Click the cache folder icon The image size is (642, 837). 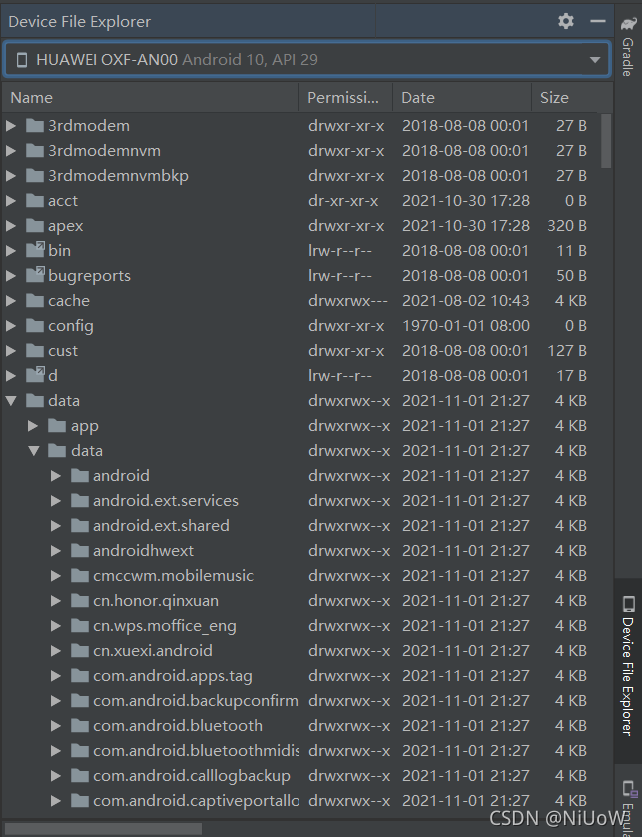[x=35, y=301]
